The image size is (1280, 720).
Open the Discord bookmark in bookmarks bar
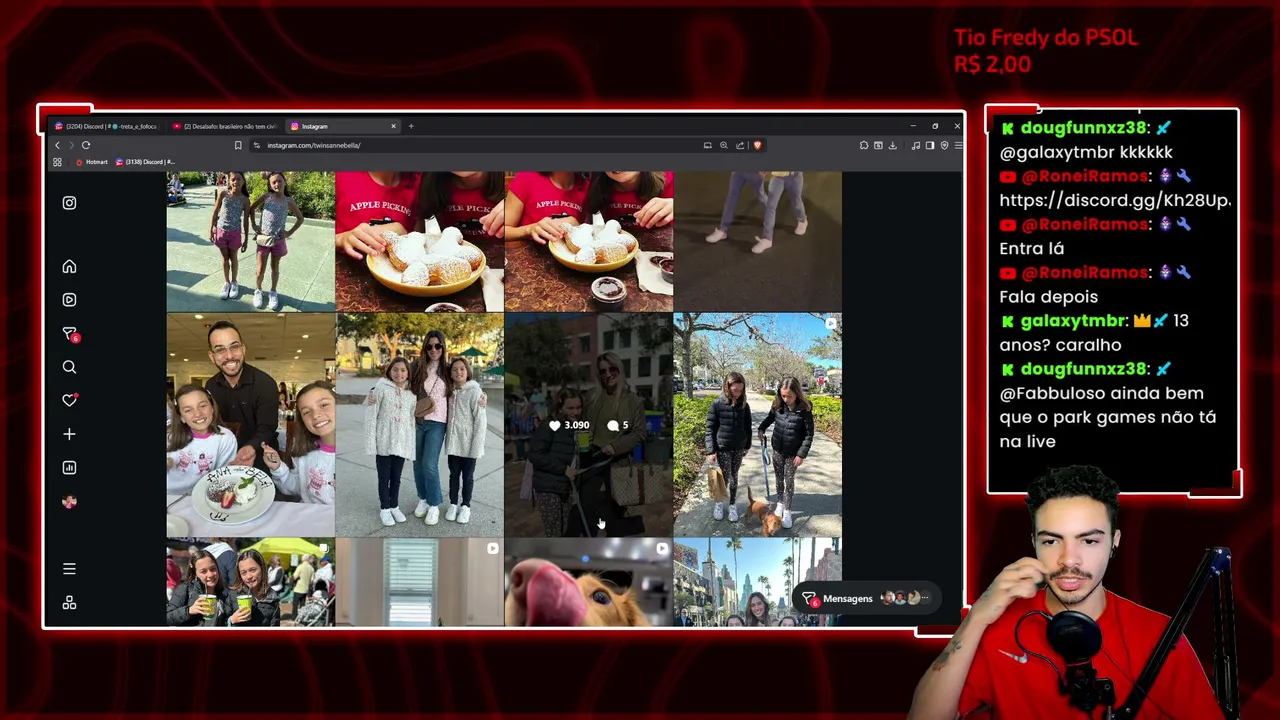tap(145, 162)
